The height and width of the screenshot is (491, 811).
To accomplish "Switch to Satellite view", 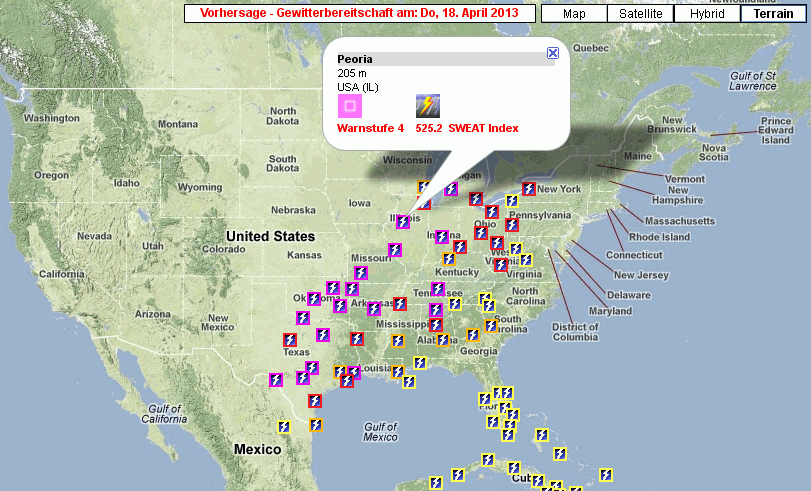I will click(640, 14).
